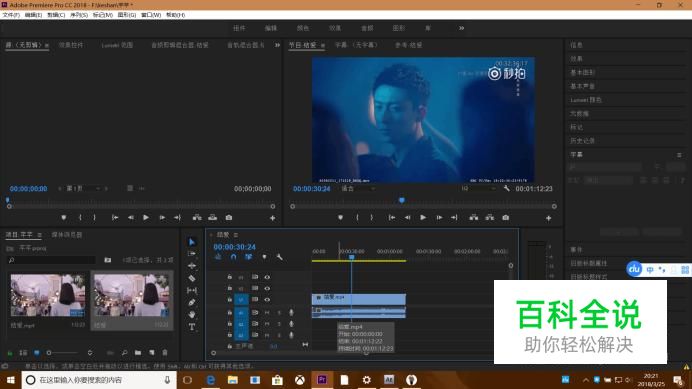Add marker in timeline header

pyautogui.click(x=264, y=257)
